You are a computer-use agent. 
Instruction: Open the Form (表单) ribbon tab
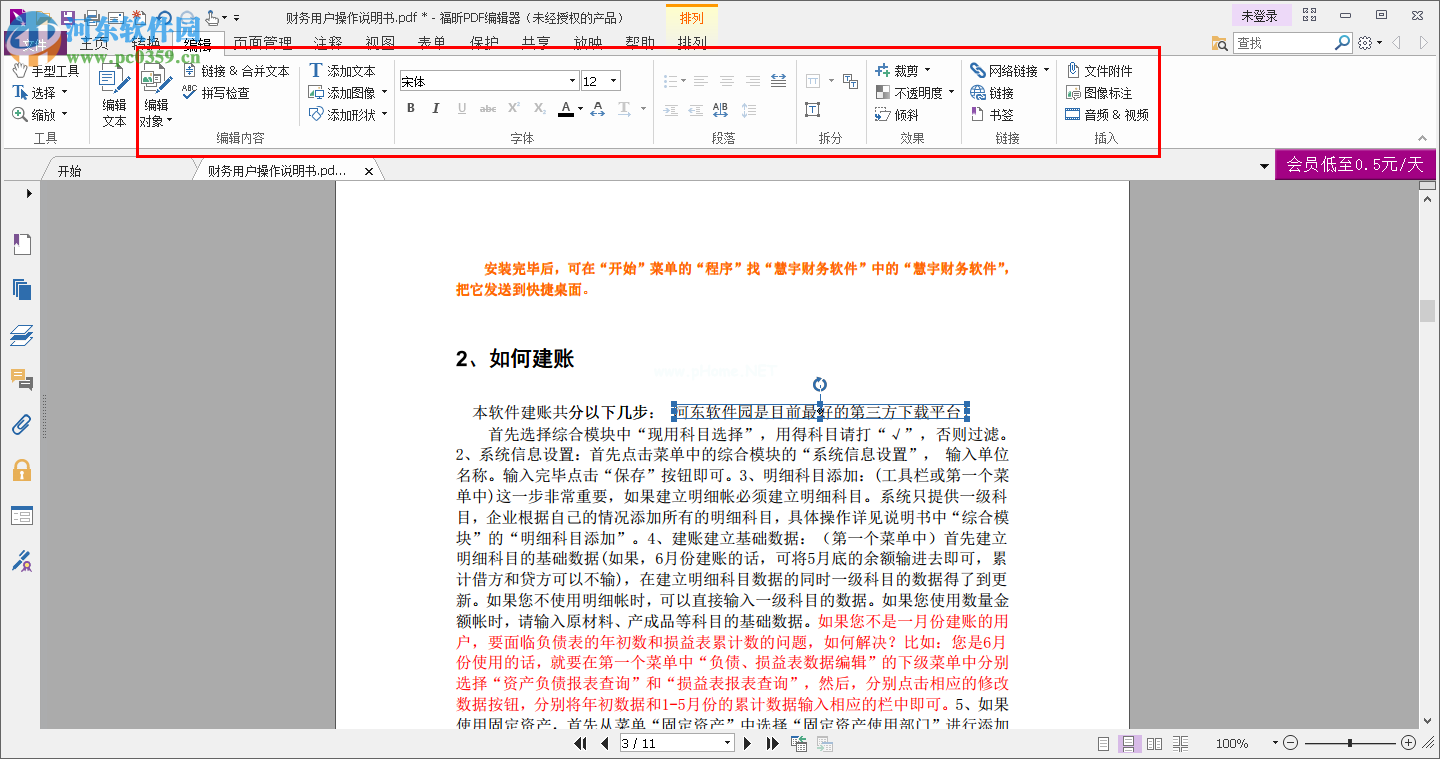[432, 43]
